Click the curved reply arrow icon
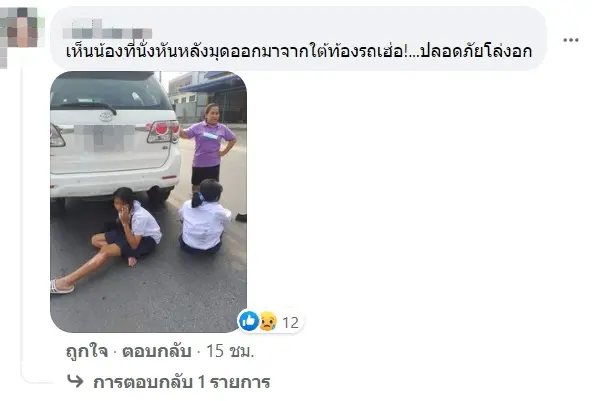 click(75, 381)
